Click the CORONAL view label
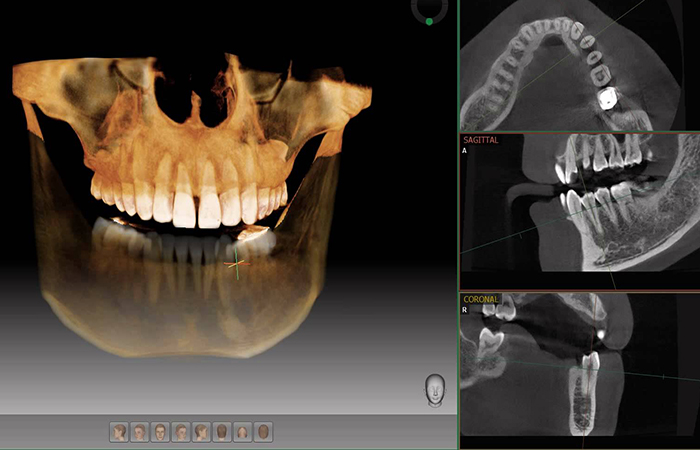700x450 pixels. (481, 299)
